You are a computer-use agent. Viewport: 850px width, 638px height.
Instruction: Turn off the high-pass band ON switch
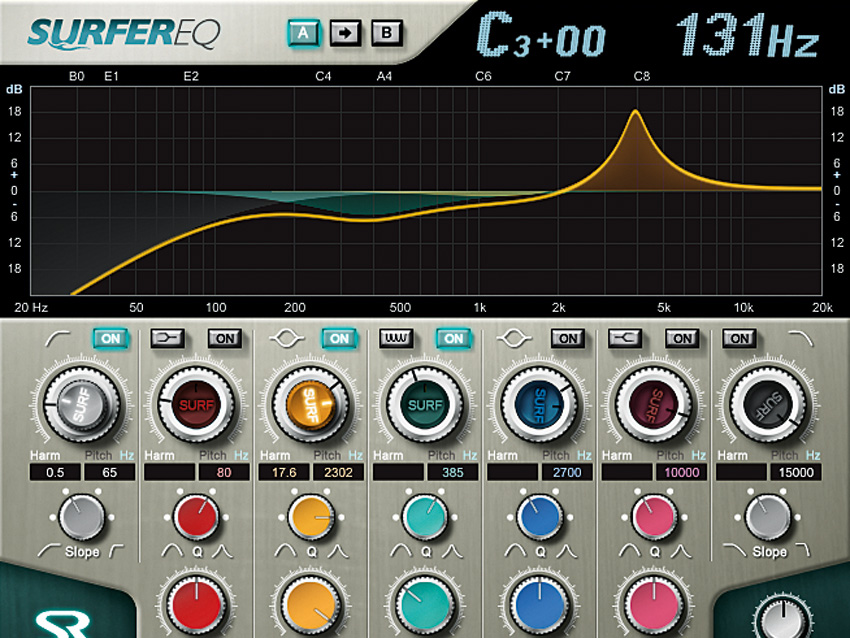coord(111,339)
